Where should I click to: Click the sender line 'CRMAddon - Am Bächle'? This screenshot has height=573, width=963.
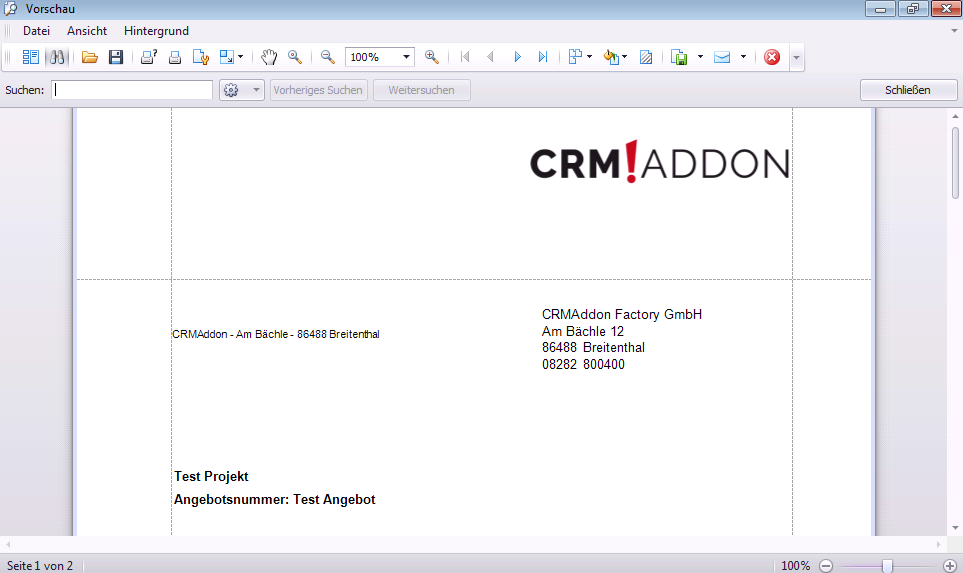click(x=276, y=334)
